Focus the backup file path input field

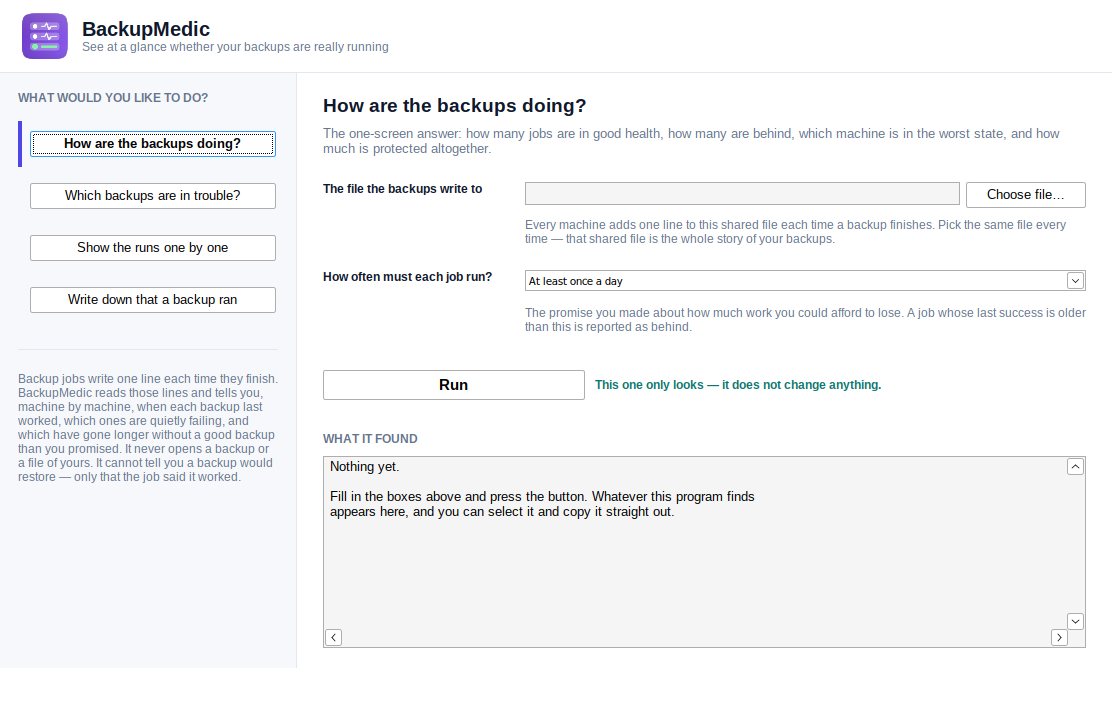(x=742, y=194)
